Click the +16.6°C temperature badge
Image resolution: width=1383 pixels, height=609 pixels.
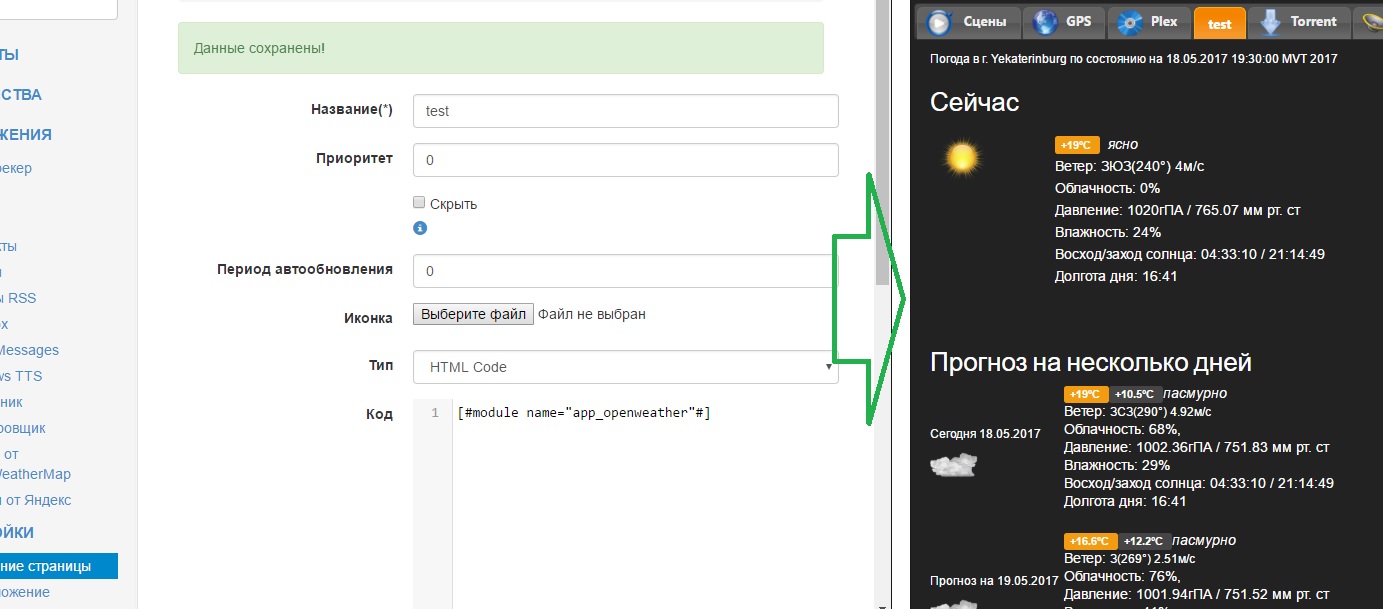(x=1089, y=541)
